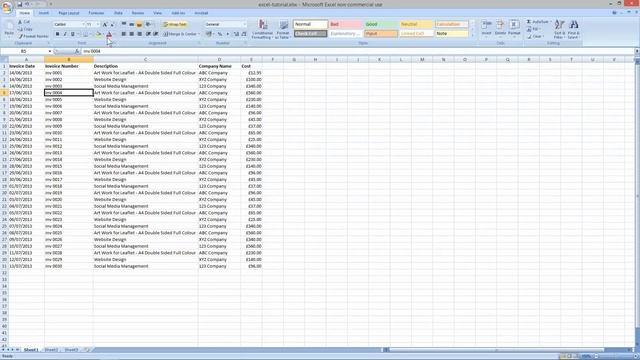Click Delete cells in the Cells group

[x=500, y=28]
